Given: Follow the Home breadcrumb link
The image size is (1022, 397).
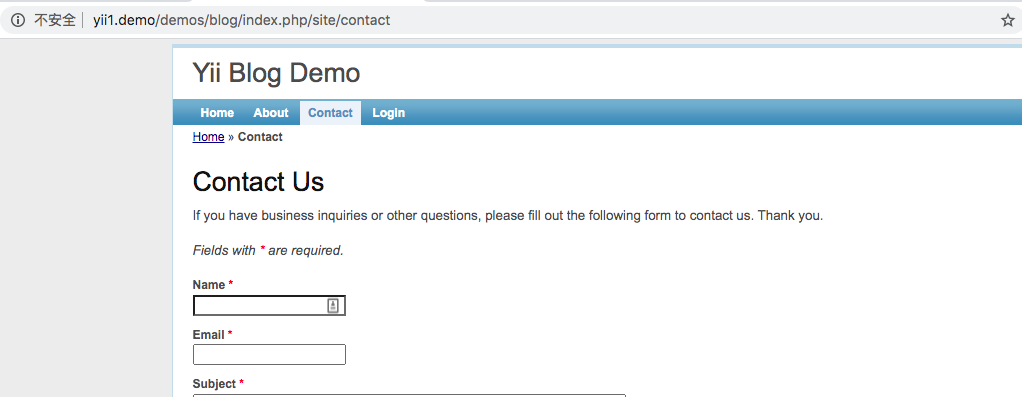Looking at the screenshot, I should point(209,137).
